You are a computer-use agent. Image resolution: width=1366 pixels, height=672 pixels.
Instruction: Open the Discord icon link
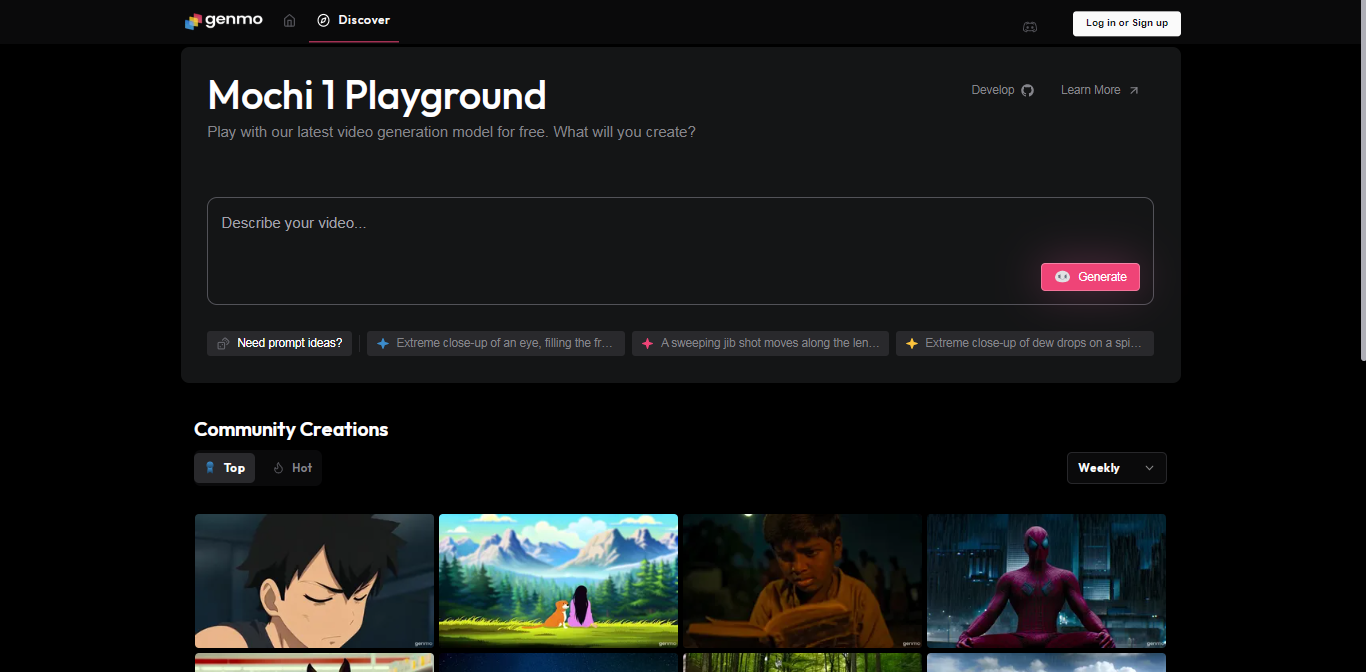click(1029, 26)
